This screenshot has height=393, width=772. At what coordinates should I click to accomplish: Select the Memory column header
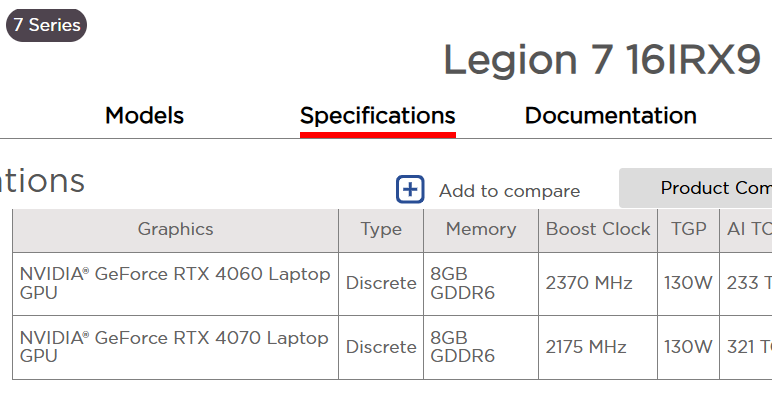[x=481, y=230]
